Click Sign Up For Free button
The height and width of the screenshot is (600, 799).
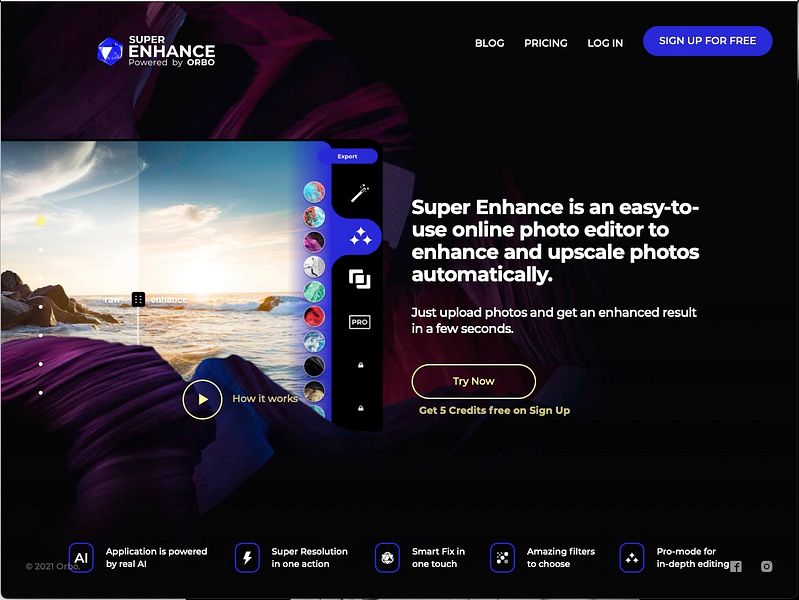(707, 41)
